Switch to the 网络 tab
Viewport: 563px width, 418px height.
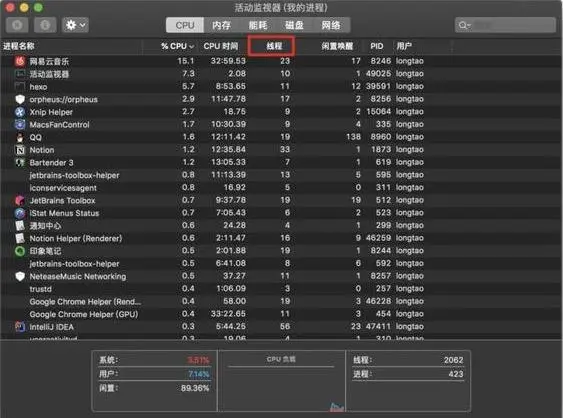[331, 25]
